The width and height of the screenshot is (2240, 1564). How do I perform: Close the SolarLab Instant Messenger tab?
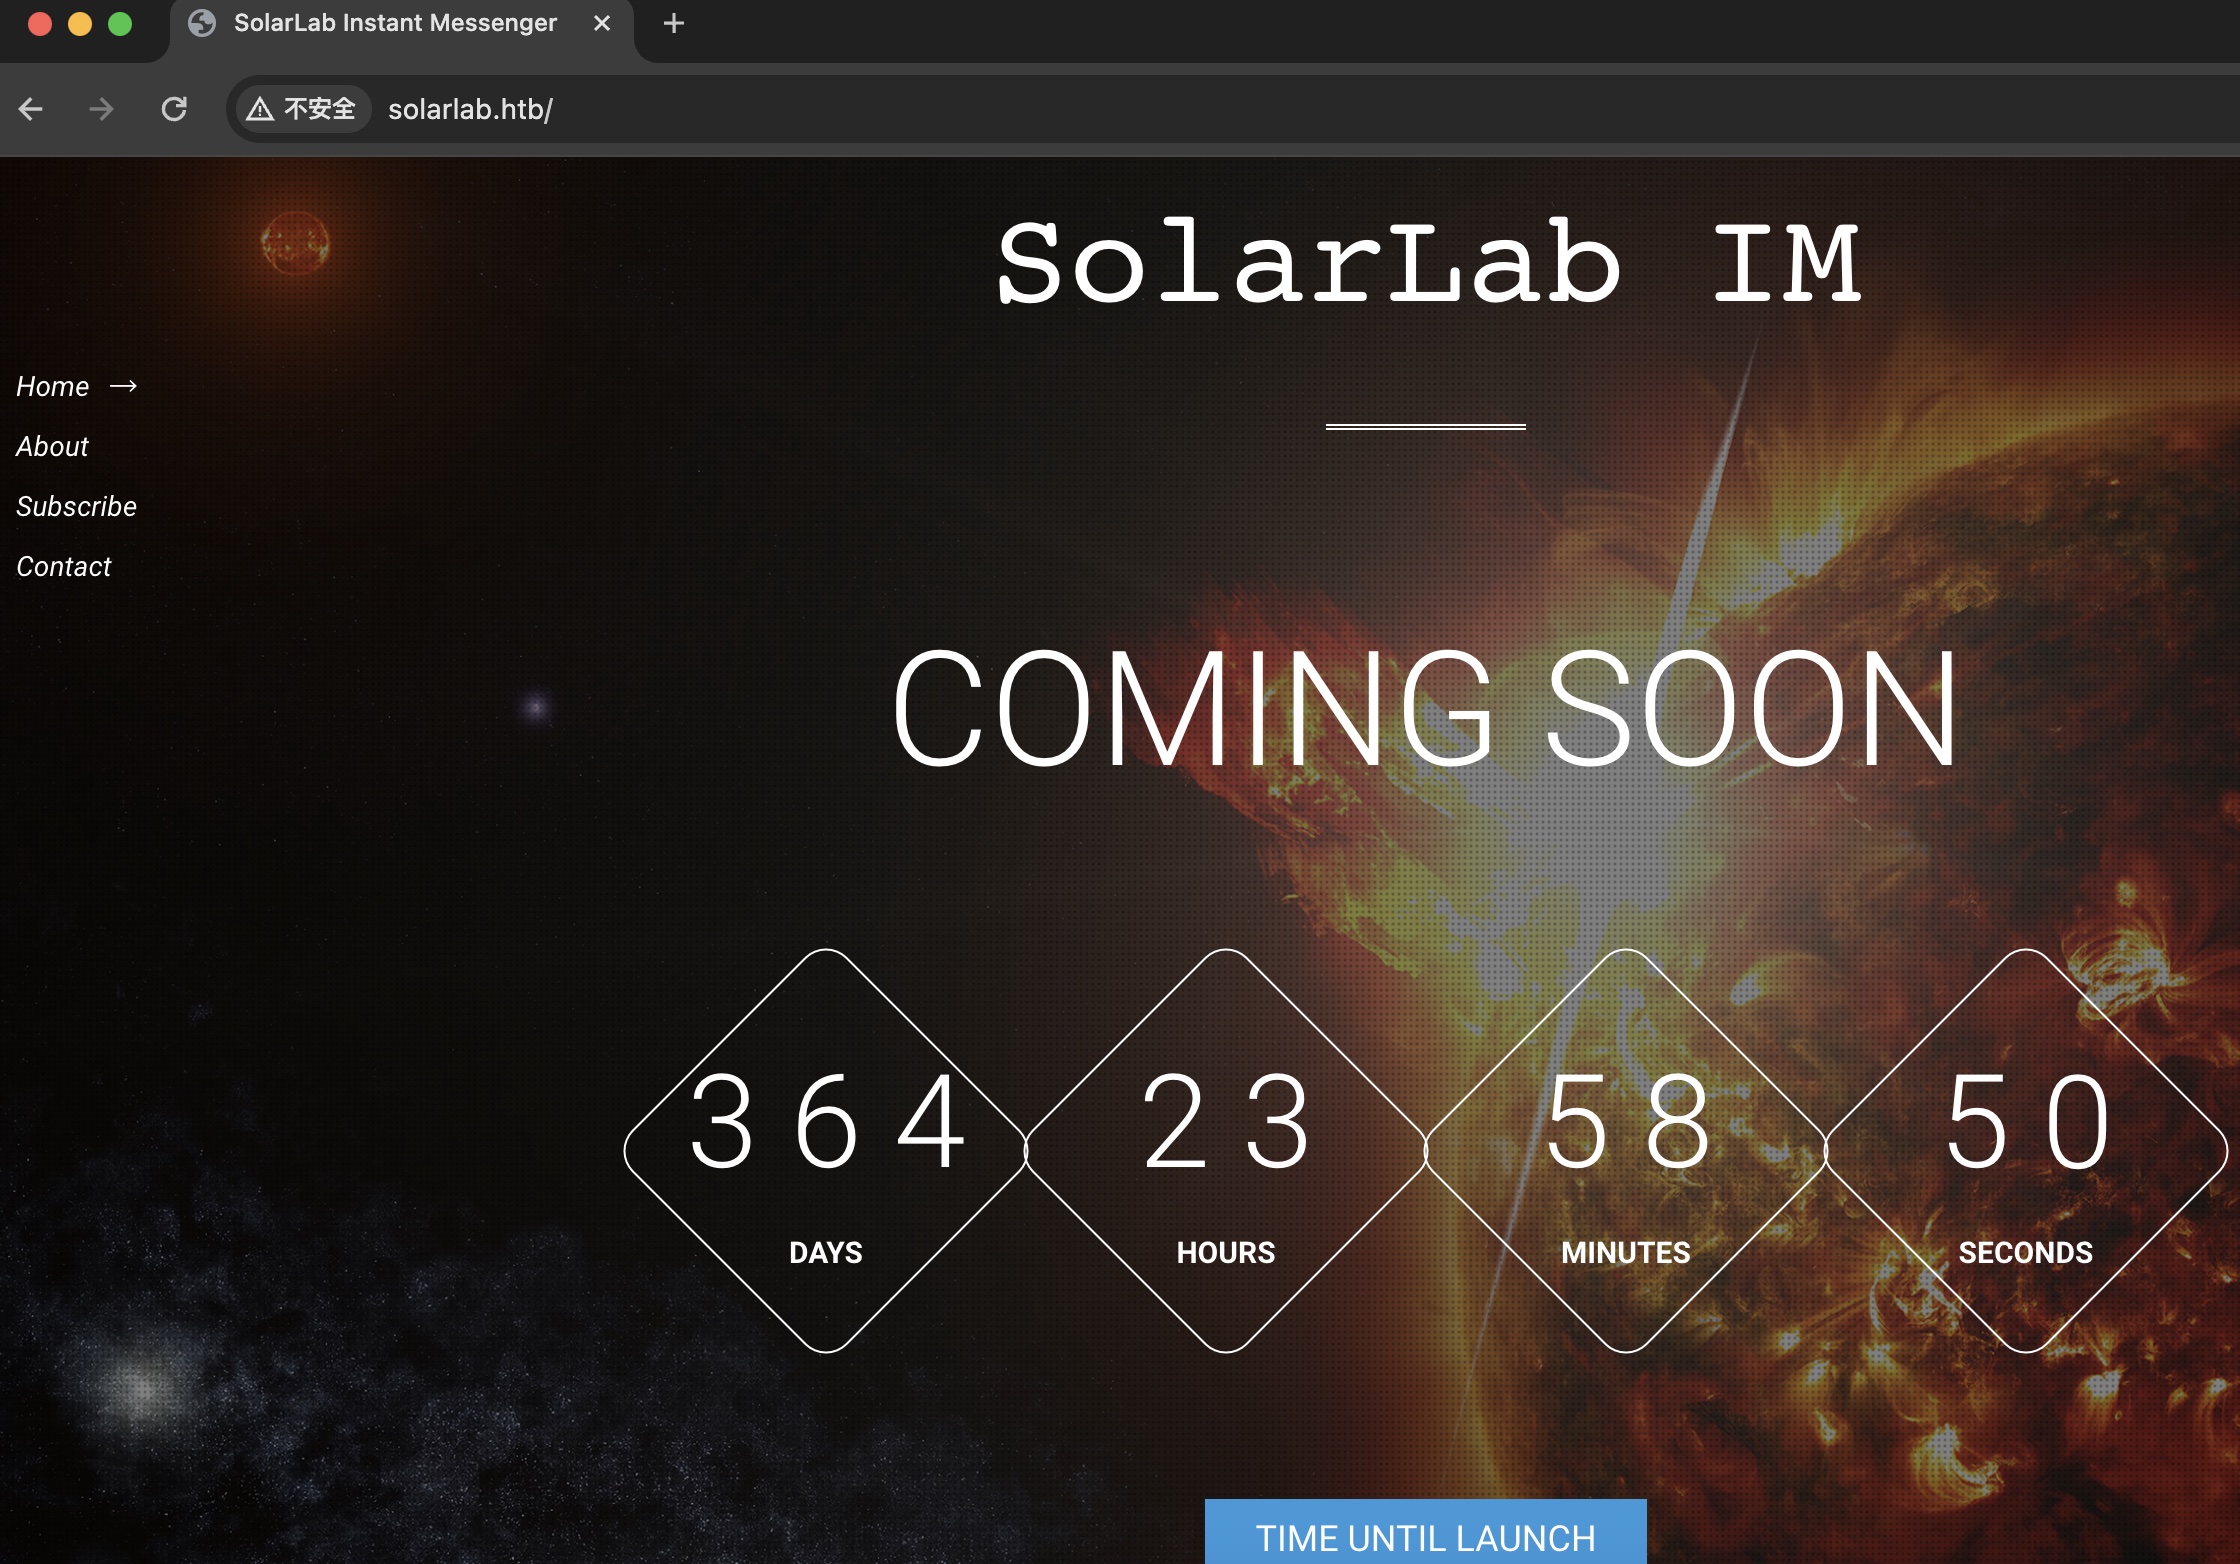(602, 23)
